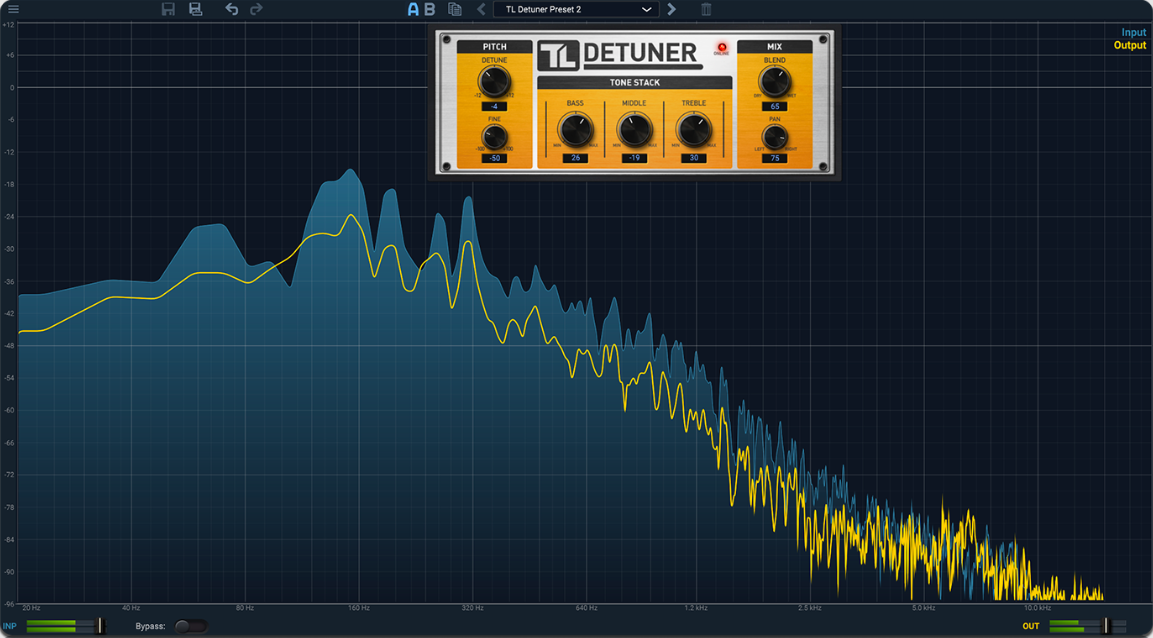
Task: Toggle the Input spectrum legend label
Action: point(1133,32)
